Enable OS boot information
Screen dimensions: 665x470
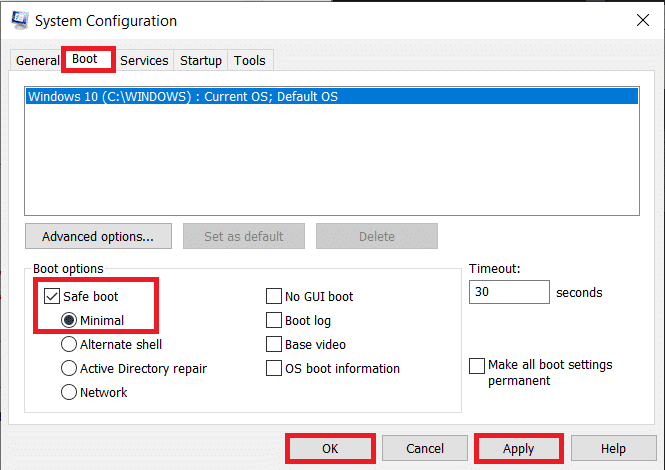[274, 369]
